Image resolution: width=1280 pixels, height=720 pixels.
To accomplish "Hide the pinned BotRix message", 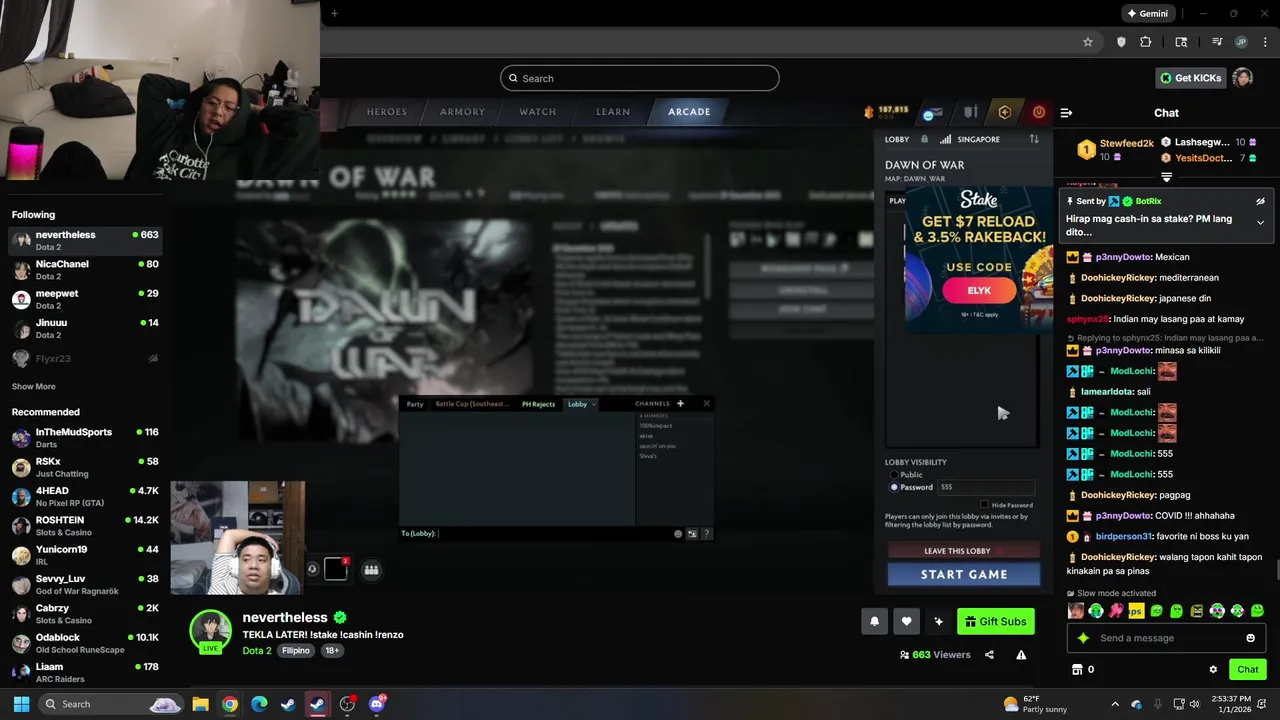I will tap(1260, 201).
